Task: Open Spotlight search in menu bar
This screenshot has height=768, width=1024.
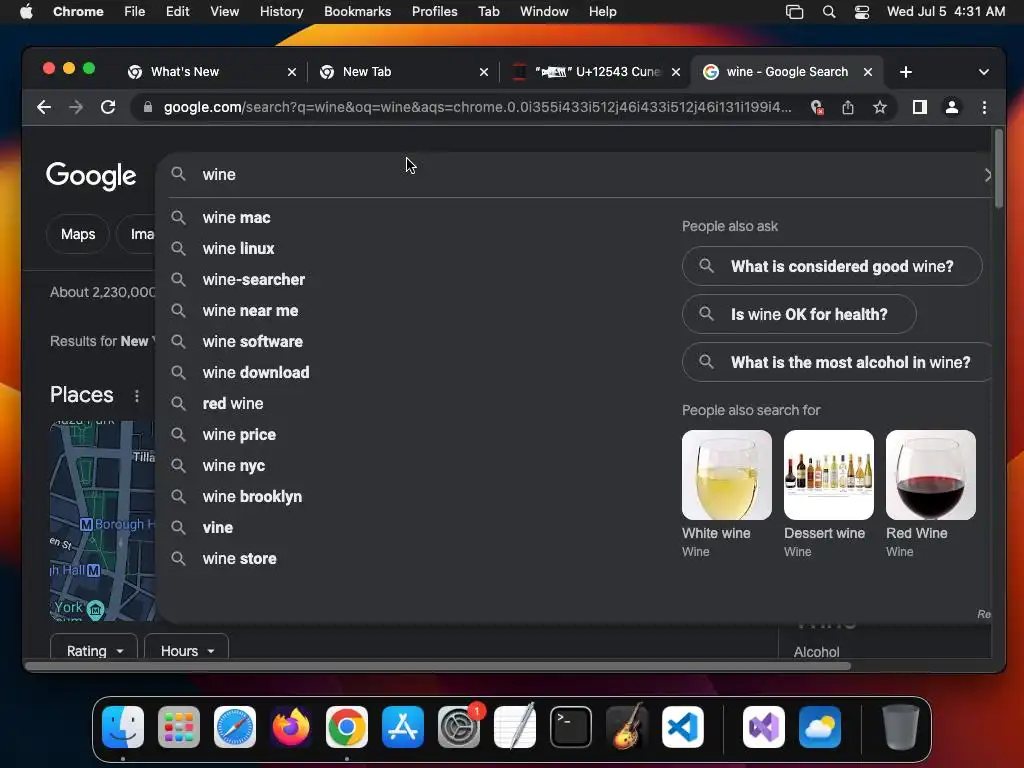Action: click(829, 12)
